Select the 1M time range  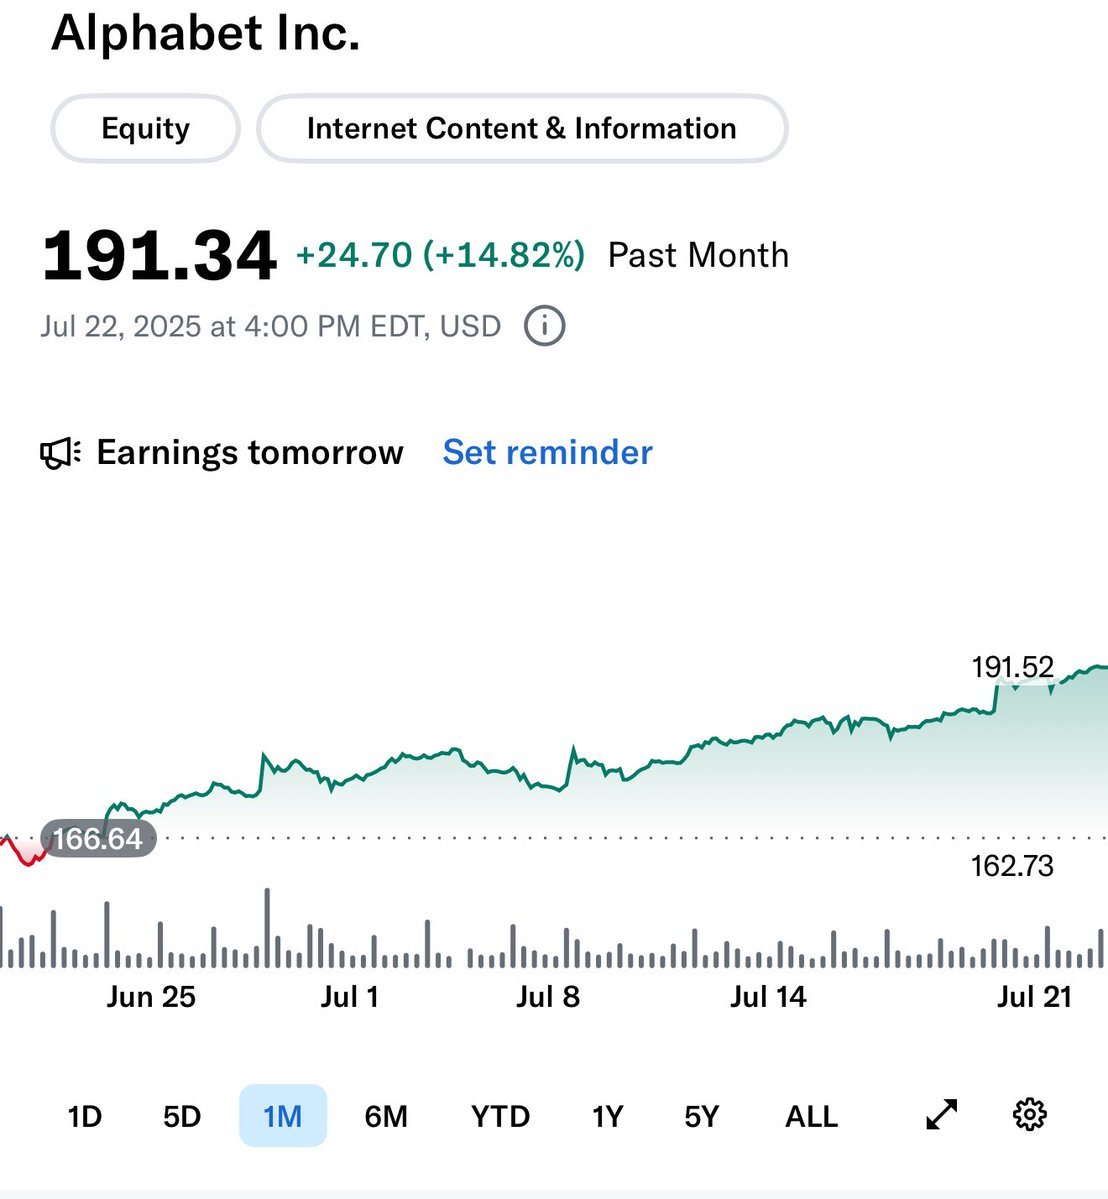[x=283, y=1116]
